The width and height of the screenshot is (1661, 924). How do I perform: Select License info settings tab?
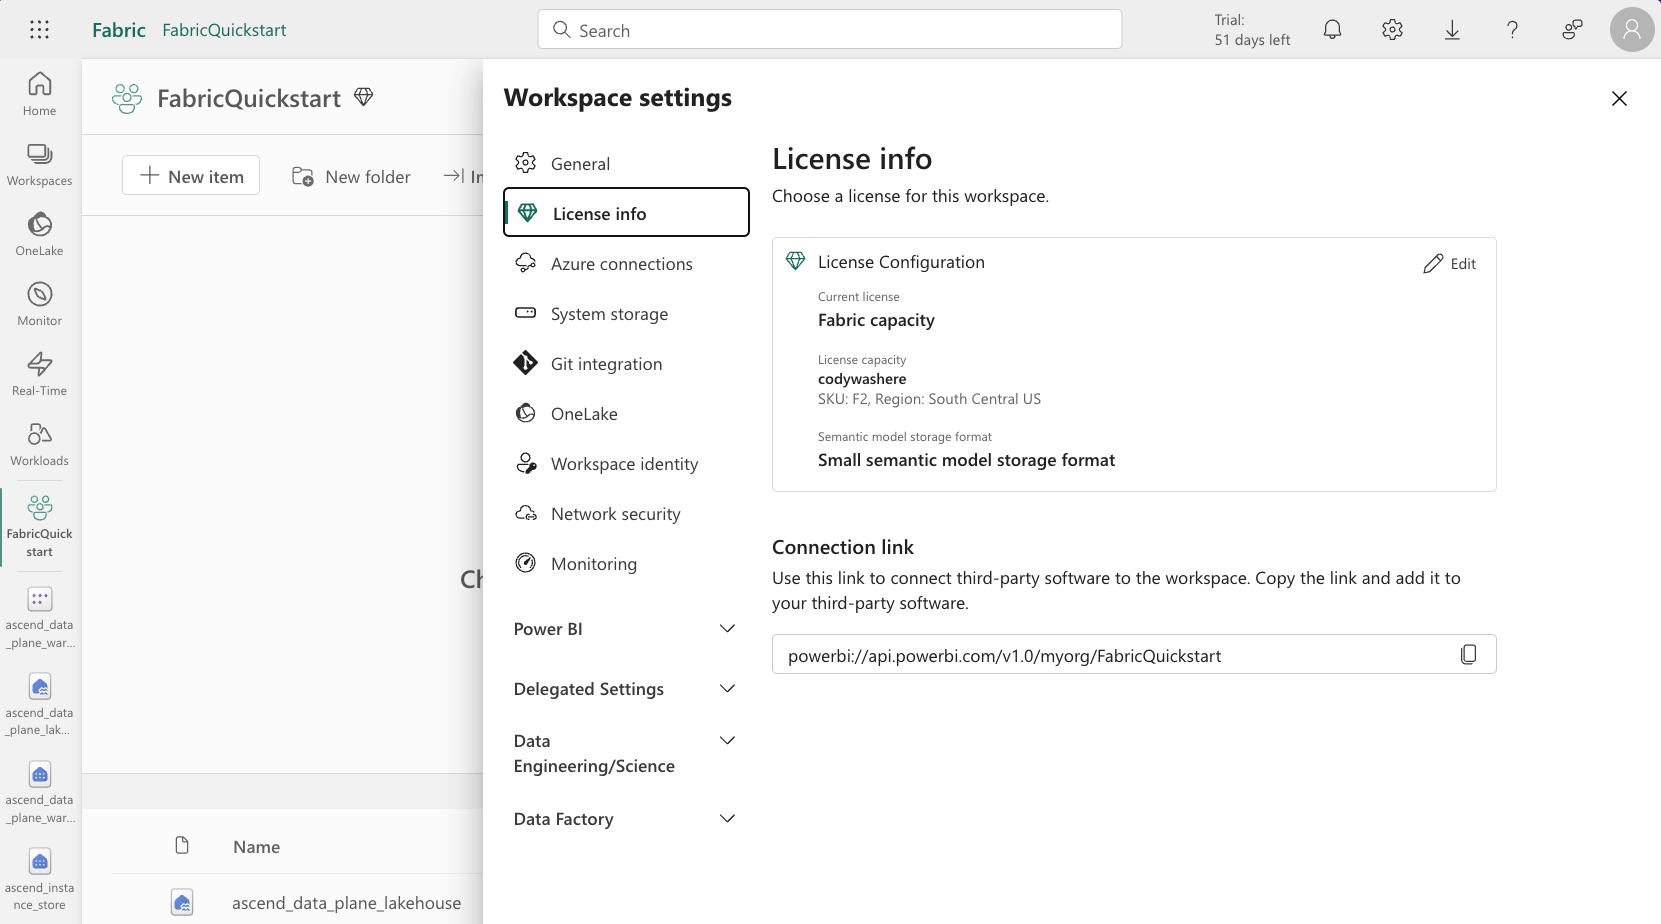[x=626, y=212]
